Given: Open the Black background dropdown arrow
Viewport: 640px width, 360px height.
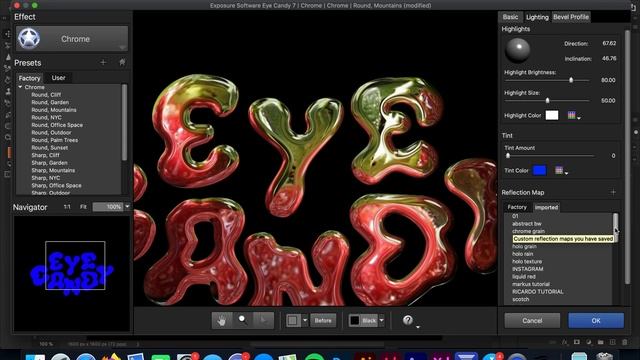Looking at the screenshot, I should tap(382, 320).
